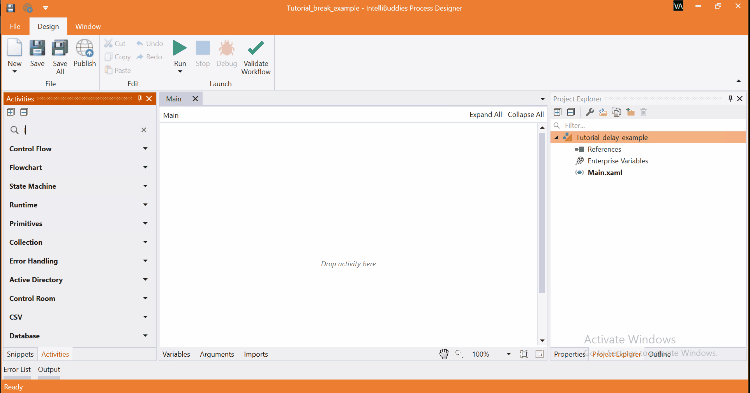Screen dimensions: 750x393
Task: Switch to the Properties tab
Action: tap(569, 354)
